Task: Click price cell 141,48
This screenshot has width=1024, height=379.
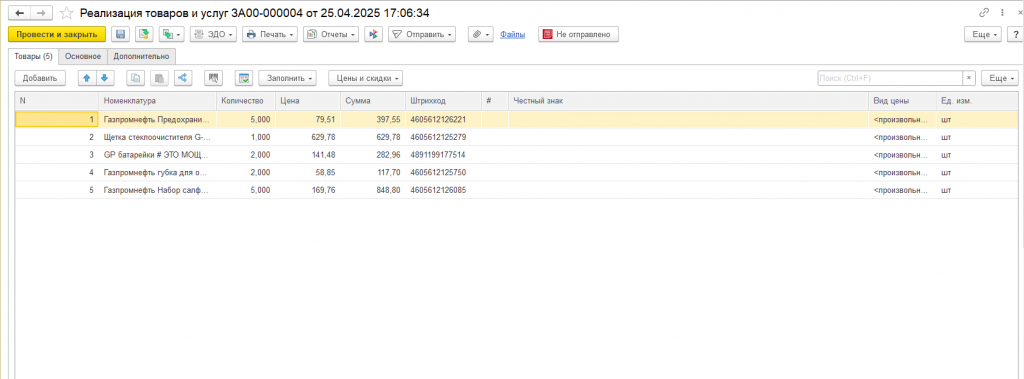Action: point(308,155)
